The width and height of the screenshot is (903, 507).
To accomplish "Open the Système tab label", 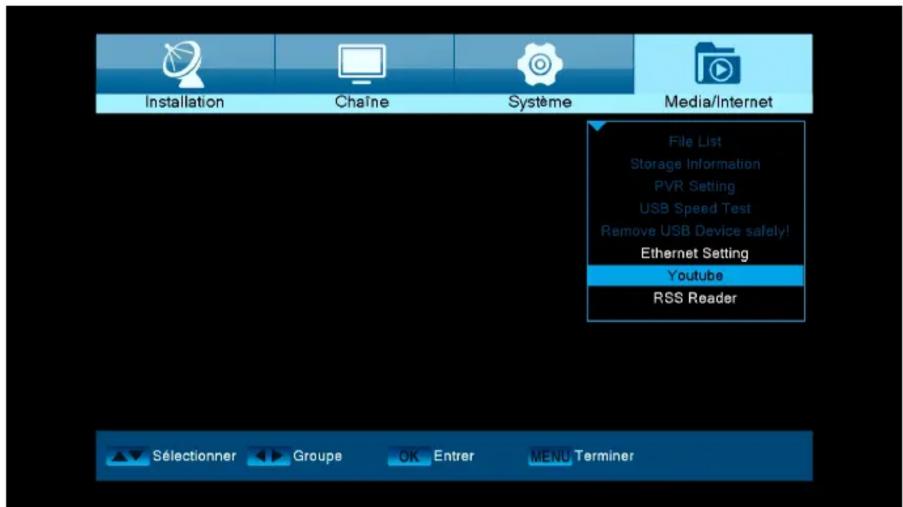I will tap(542, 102).
